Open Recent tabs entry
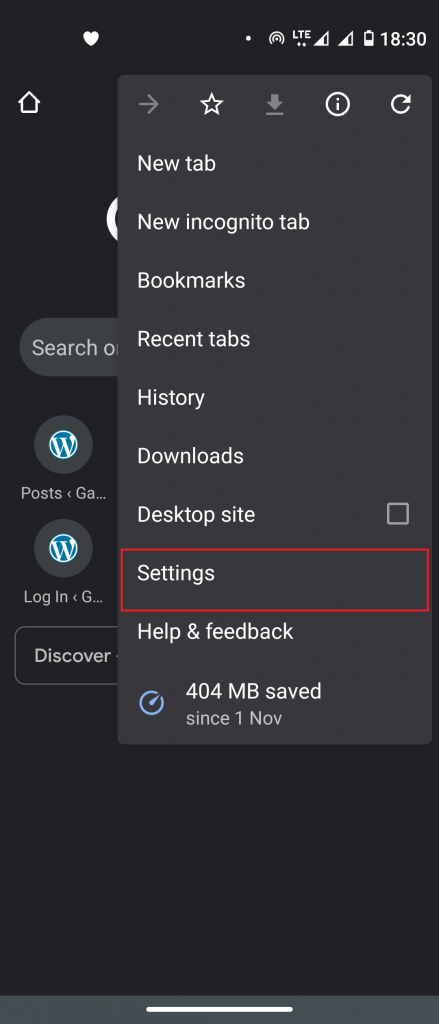The image size is (439, 1024). tap(274, 339)
